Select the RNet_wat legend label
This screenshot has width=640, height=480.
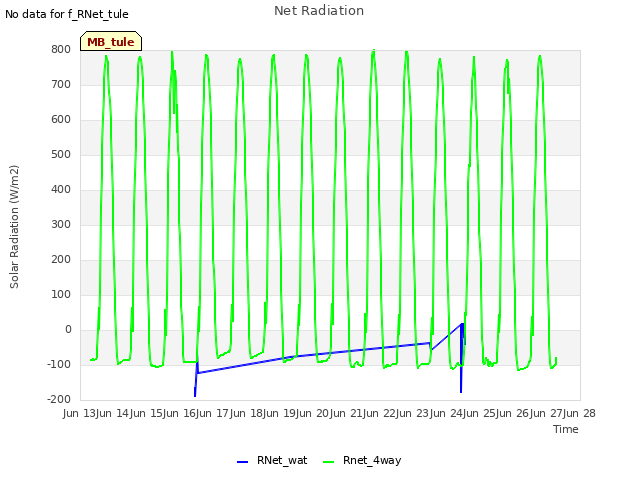pos(282,460)
